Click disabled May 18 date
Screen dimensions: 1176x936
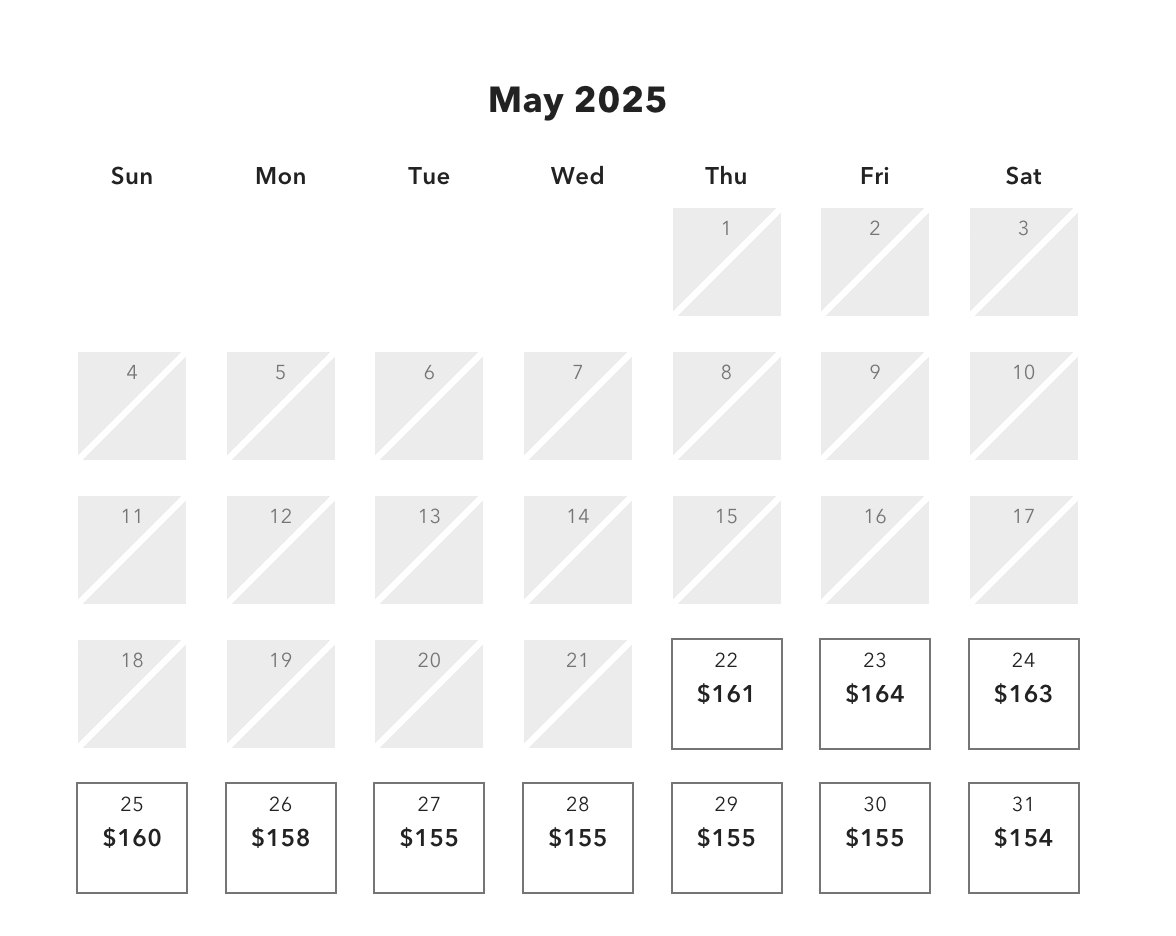tap(132, 694)
